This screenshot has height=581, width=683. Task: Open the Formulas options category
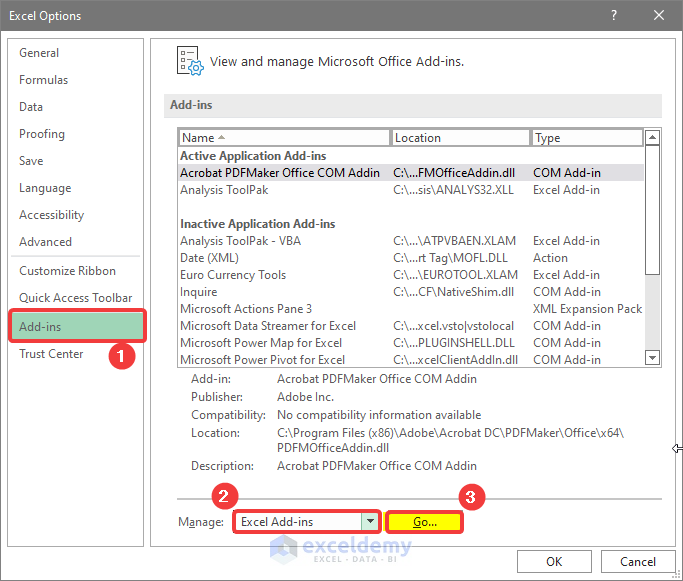(x=44, y=80)
